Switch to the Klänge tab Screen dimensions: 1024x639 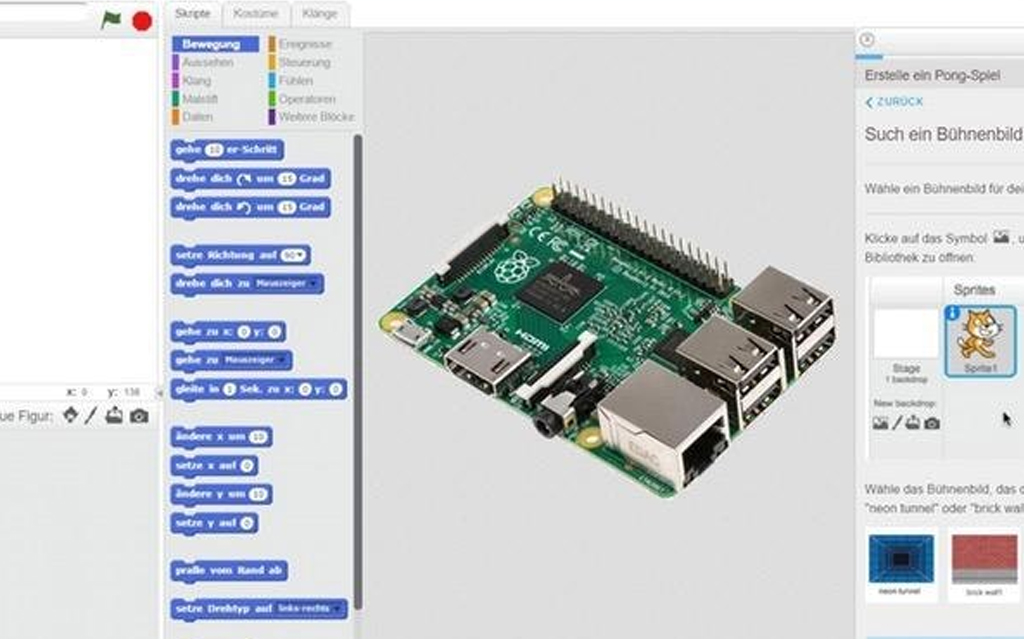(319, 14)
